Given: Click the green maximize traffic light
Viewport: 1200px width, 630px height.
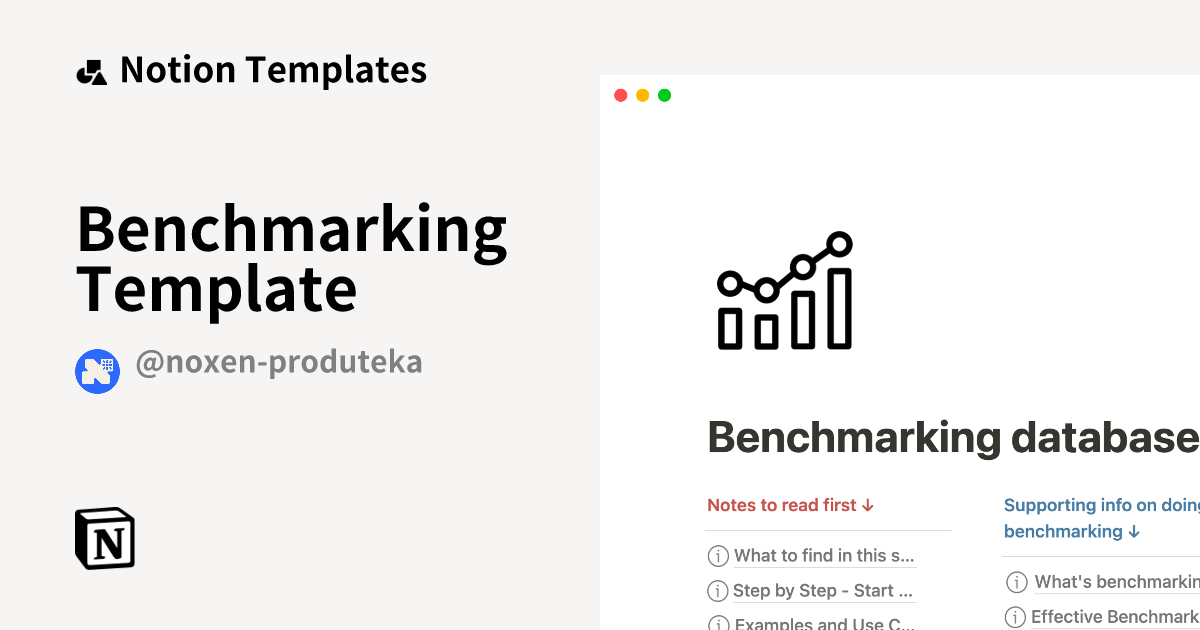Looking at the screenshot, I should tap(664, 94).
